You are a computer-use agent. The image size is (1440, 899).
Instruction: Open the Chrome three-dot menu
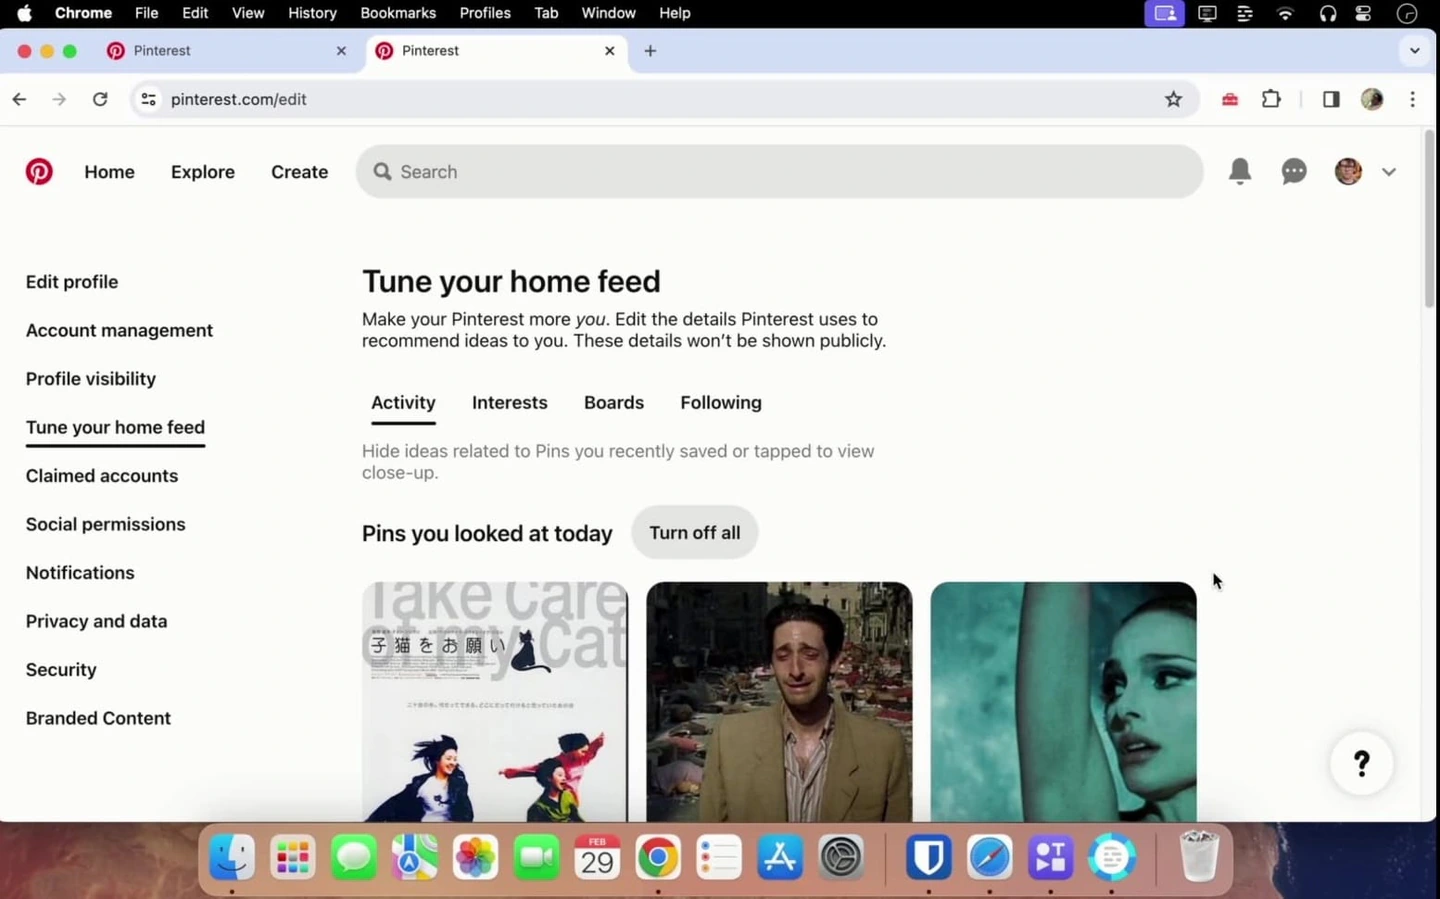(x=1412, y=99)
